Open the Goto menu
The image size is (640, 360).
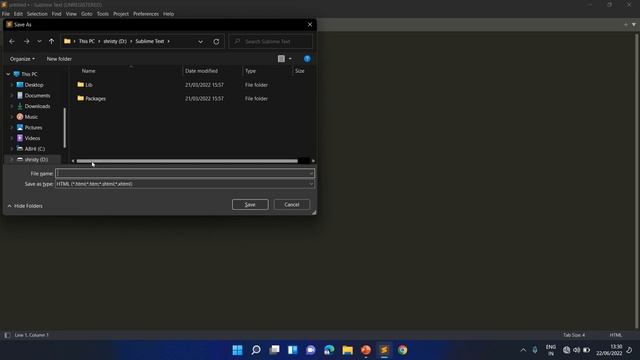[x=87, y=14]
